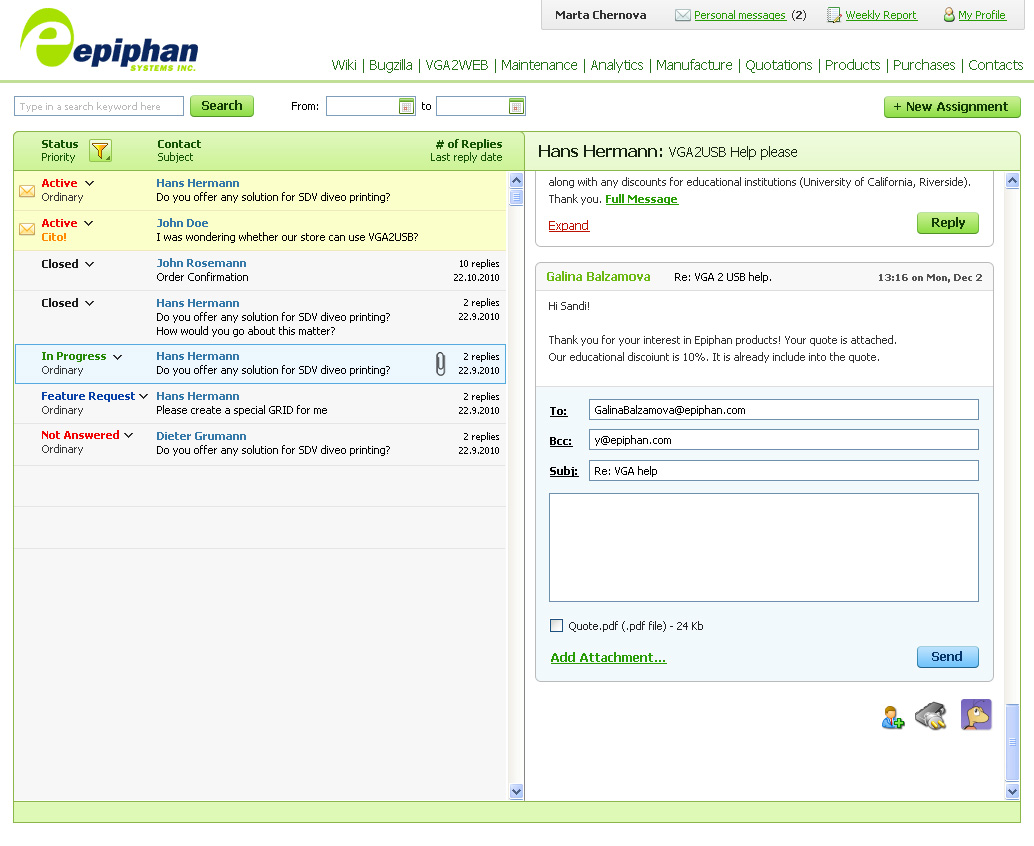
Task: Go to the Quotations menu
Action: coord(778,65)
